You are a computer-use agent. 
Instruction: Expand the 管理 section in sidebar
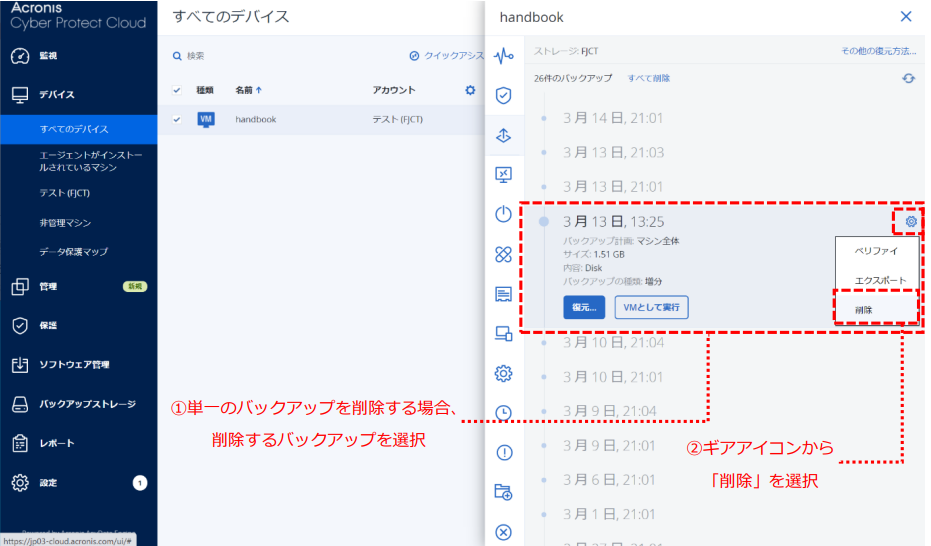[48, 287]
